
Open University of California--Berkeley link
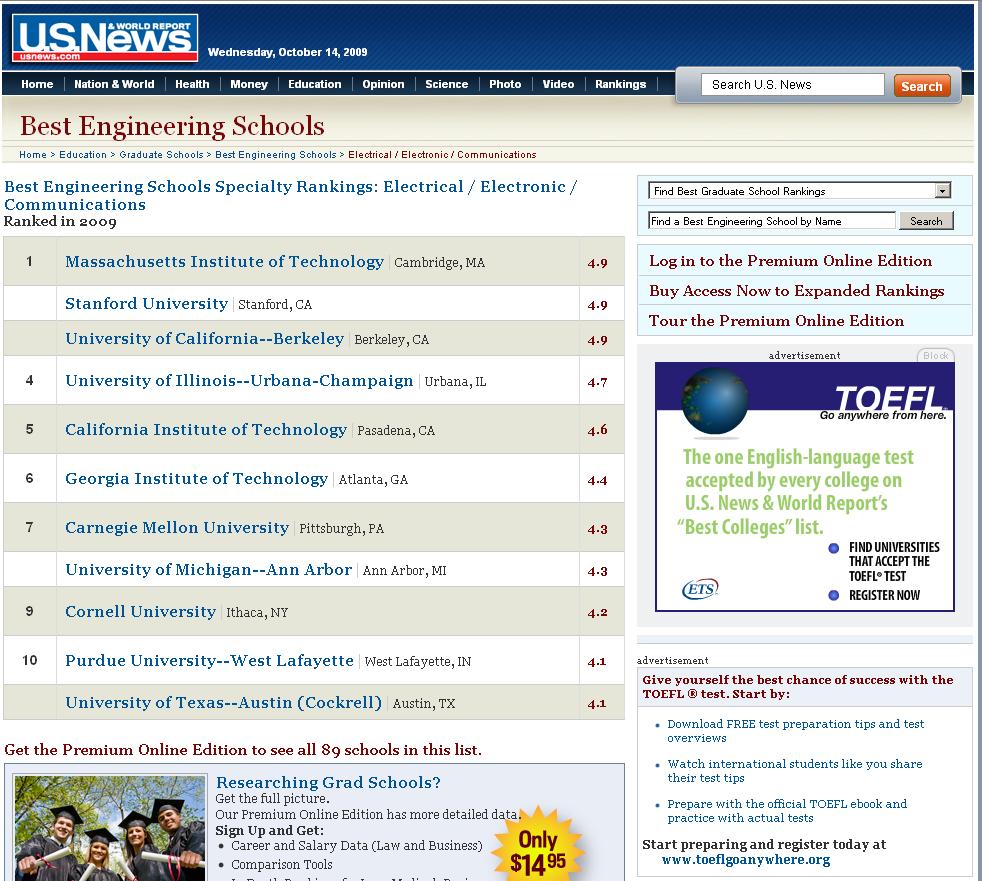click(205, 339)
